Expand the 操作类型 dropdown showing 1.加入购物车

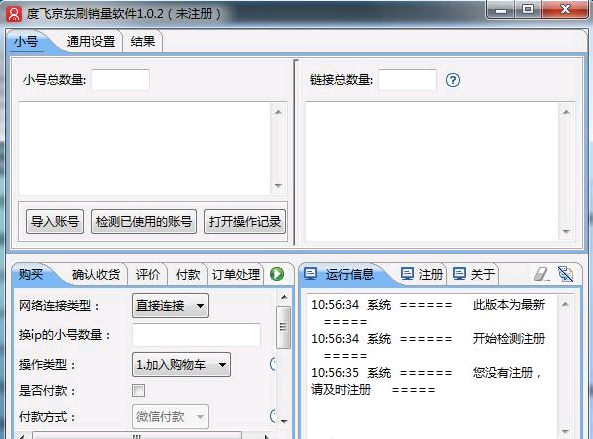tap(181, 365)
